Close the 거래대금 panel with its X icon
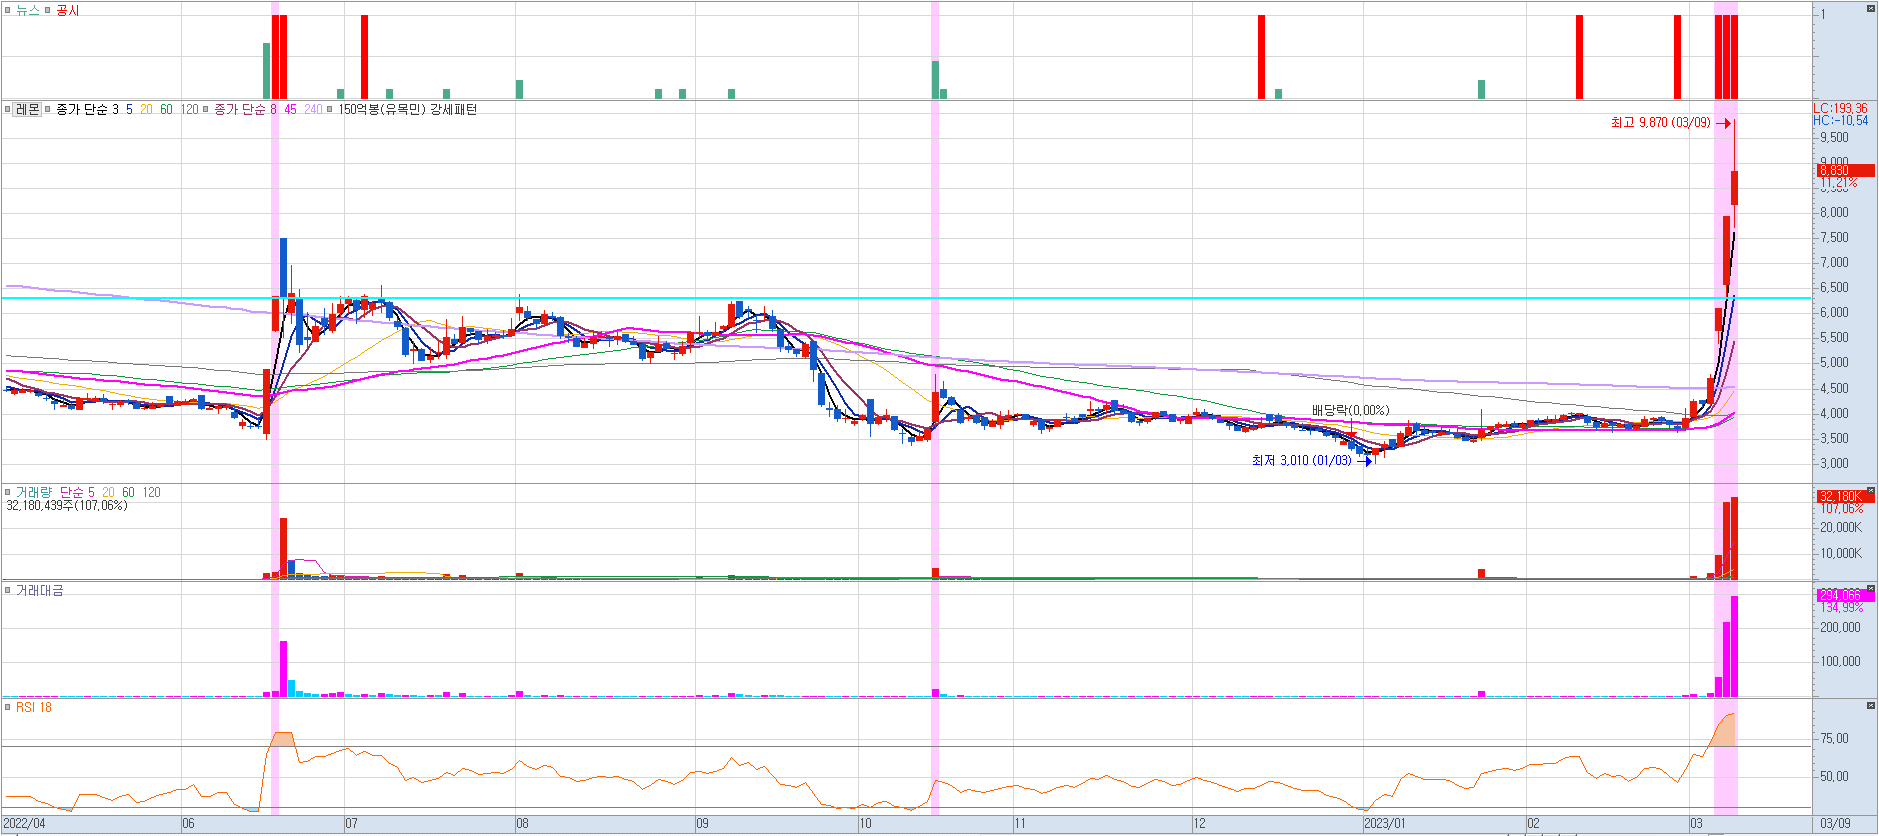Image resolution: width=1879 pixels, height=836 pixels. 1870,588
